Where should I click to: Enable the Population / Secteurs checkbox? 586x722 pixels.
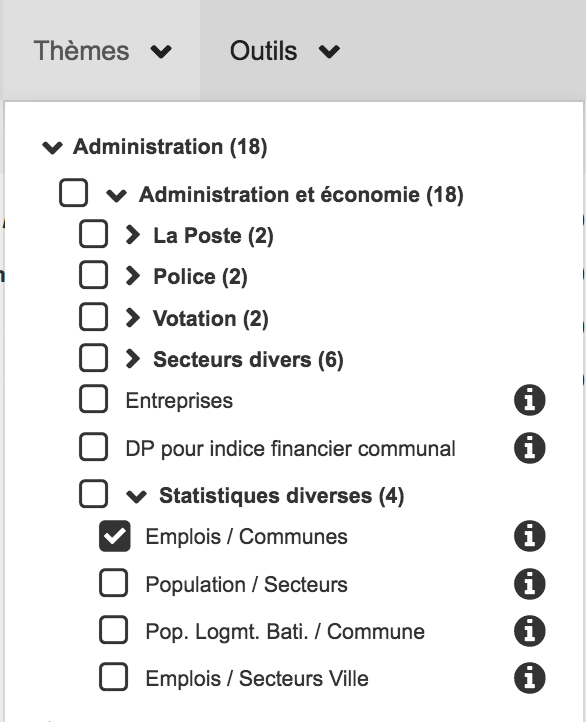[113, 583]
